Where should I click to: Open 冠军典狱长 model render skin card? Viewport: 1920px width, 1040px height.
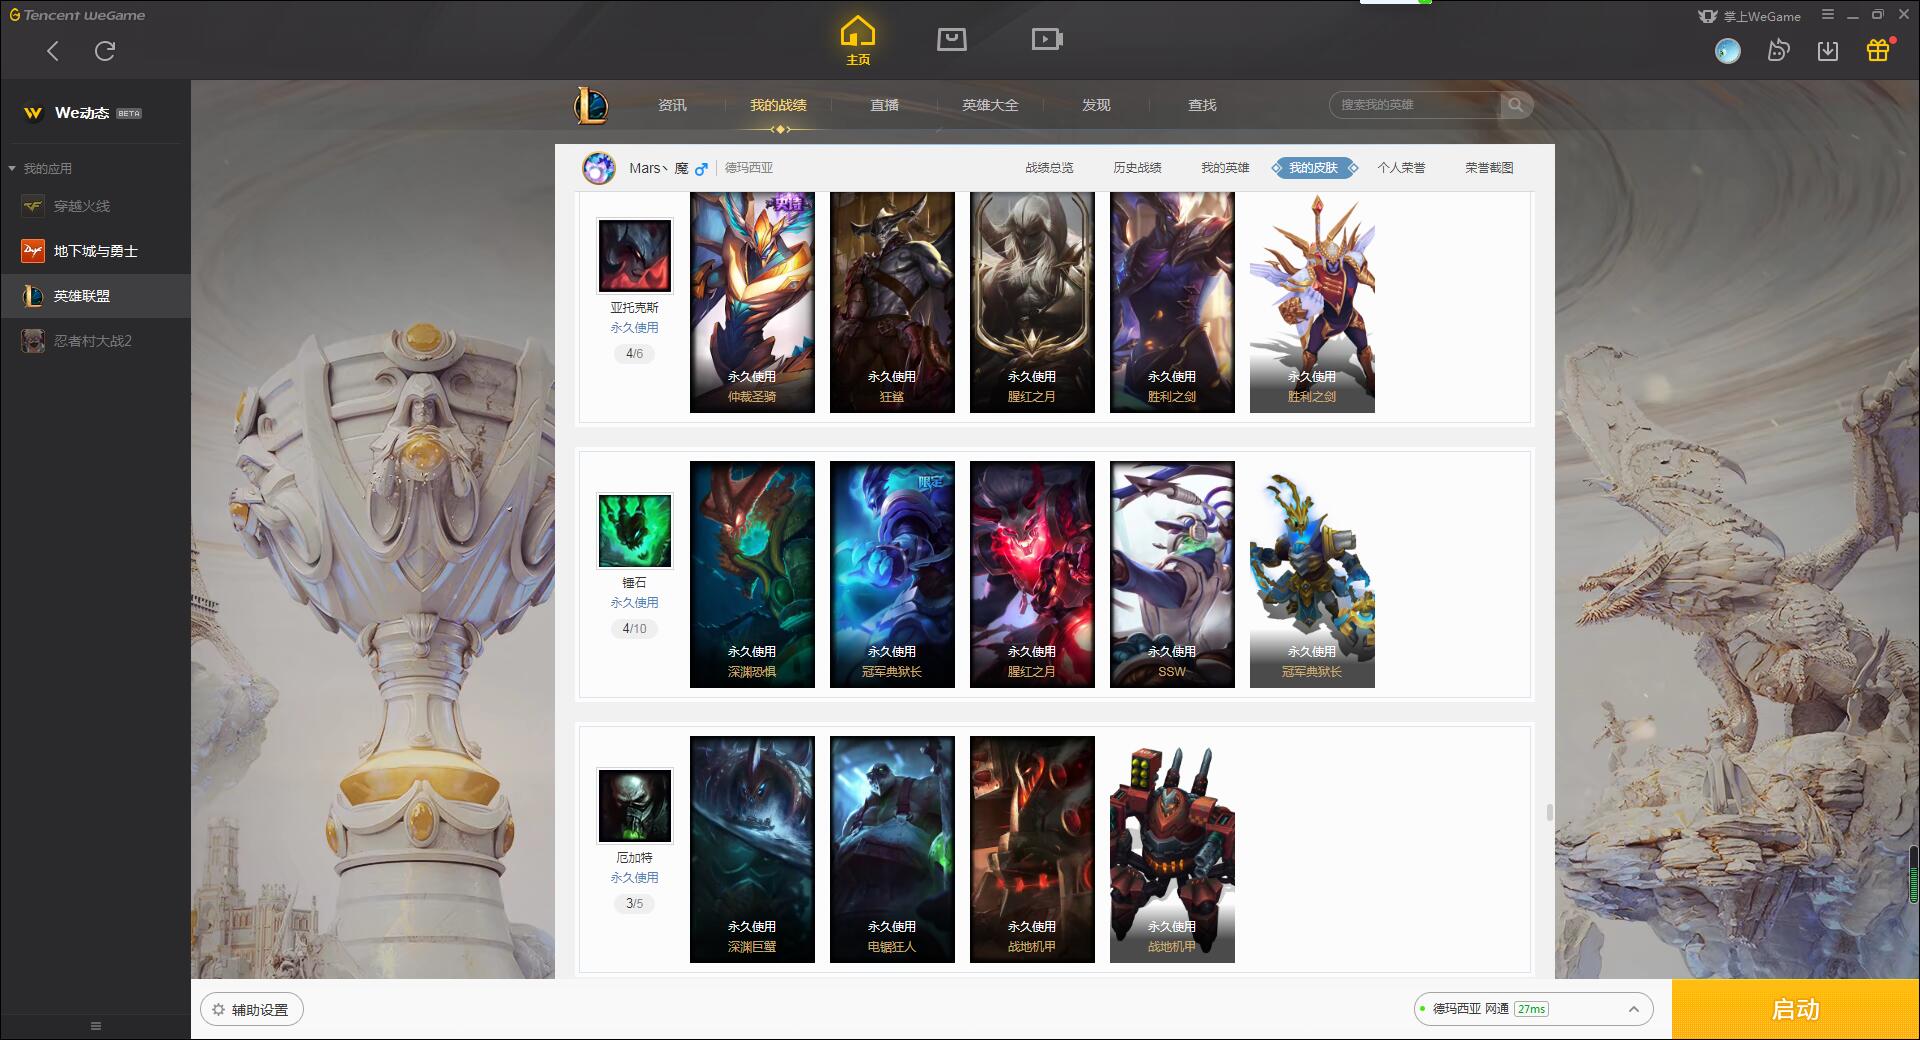pyautogui.click(x=1312, y=574)
